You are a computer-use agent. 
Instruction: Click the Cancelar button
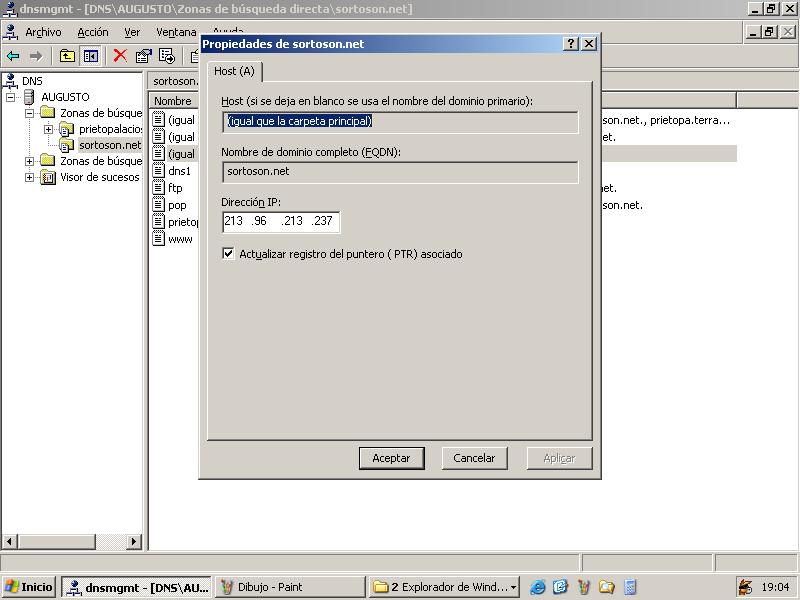(x=474, y=458)
